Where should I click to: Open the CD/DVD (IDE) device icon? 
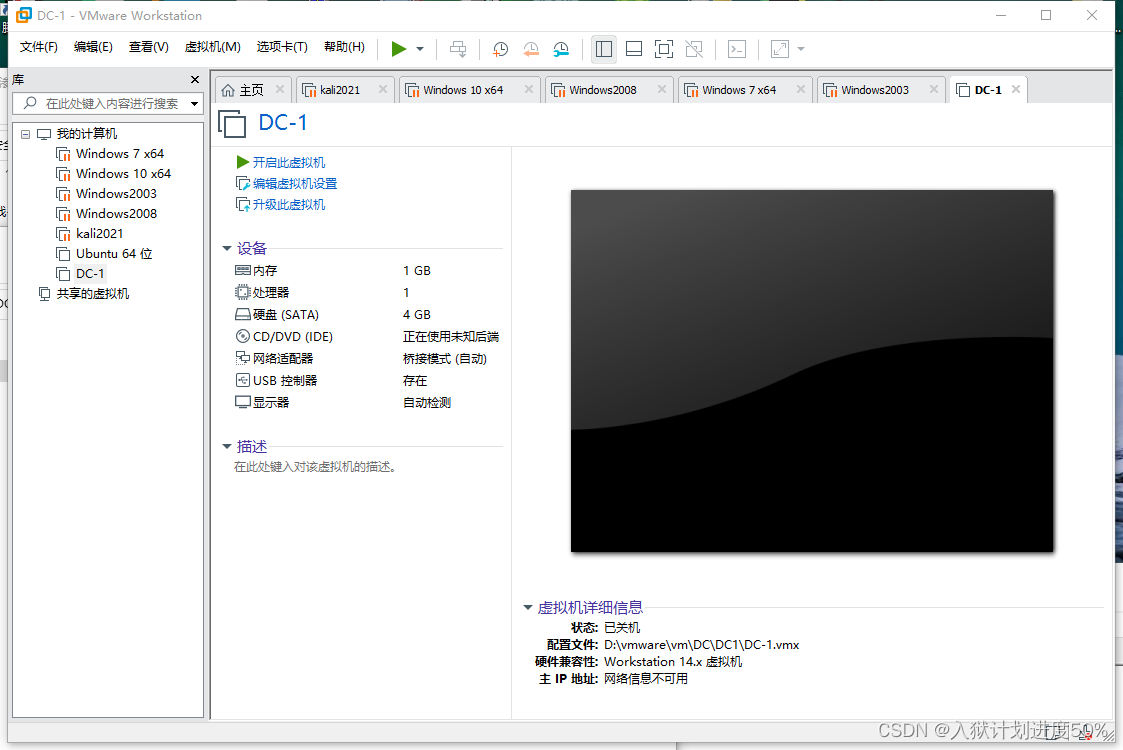pos(241,336)
